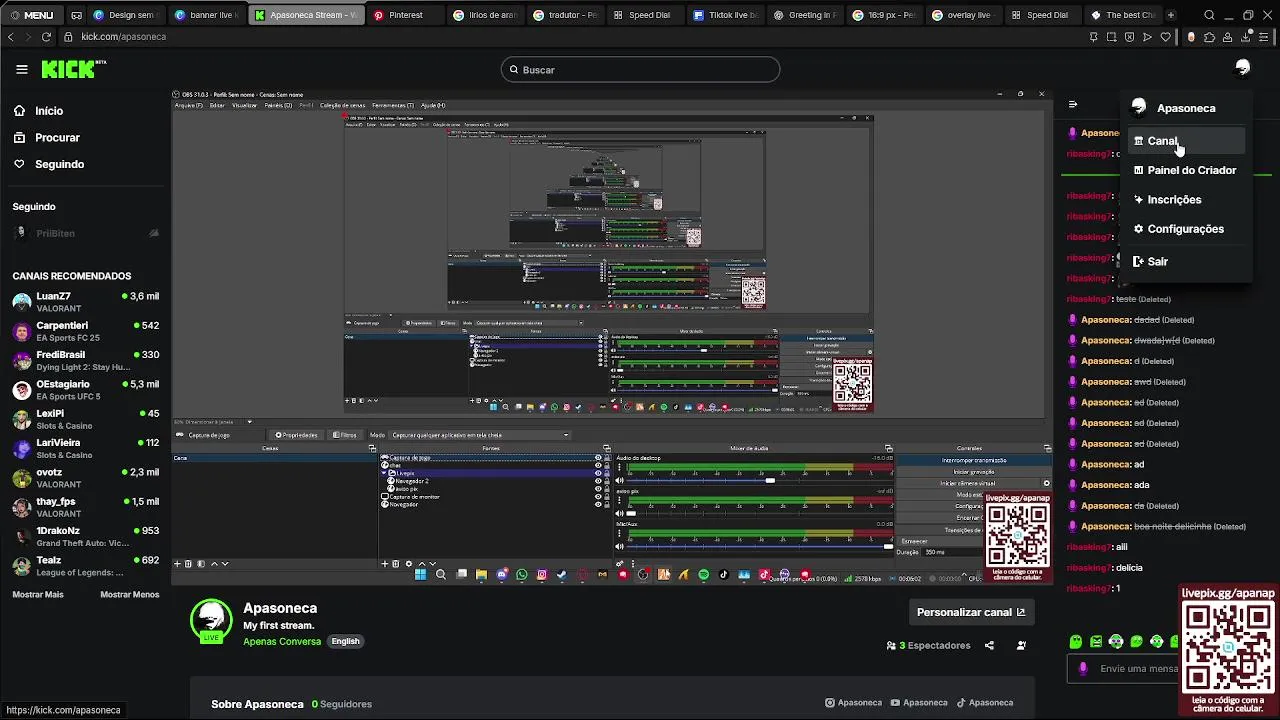Open Apasoneca's YouTube link
1280x720 pixels.
(x=919, y=703)
